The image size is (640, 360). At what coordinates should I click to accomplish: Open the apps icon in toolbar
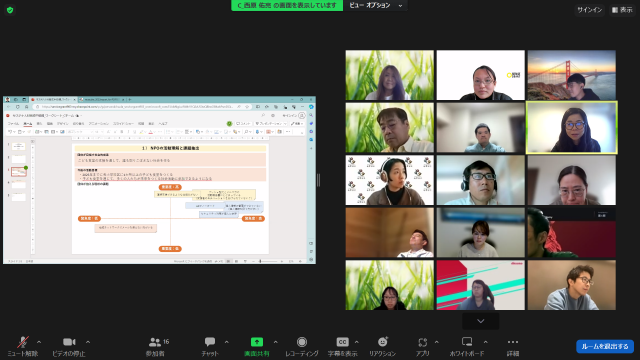tap(422, 342)
